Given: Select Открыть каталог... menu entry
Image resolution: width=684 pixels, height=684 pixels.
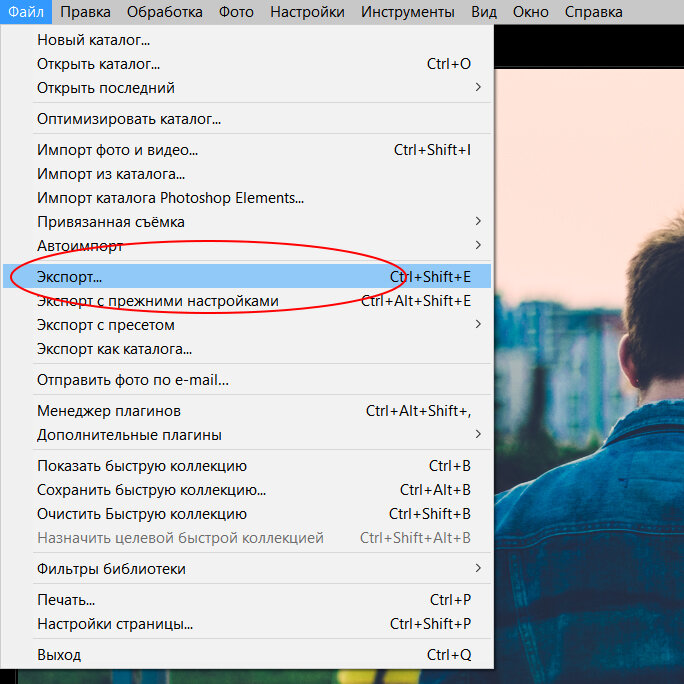Looking at the screenshot, I should 247,64.
